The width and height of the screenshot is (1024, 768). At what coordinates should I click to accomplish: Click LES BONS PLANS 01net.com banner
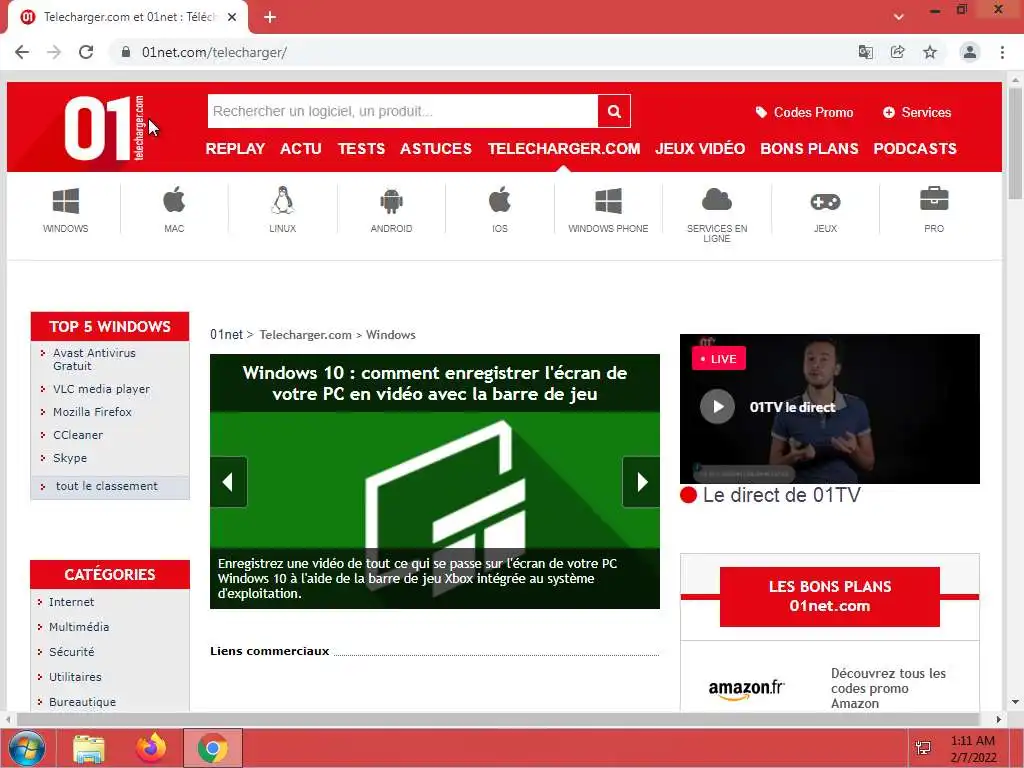click(829, 596)
